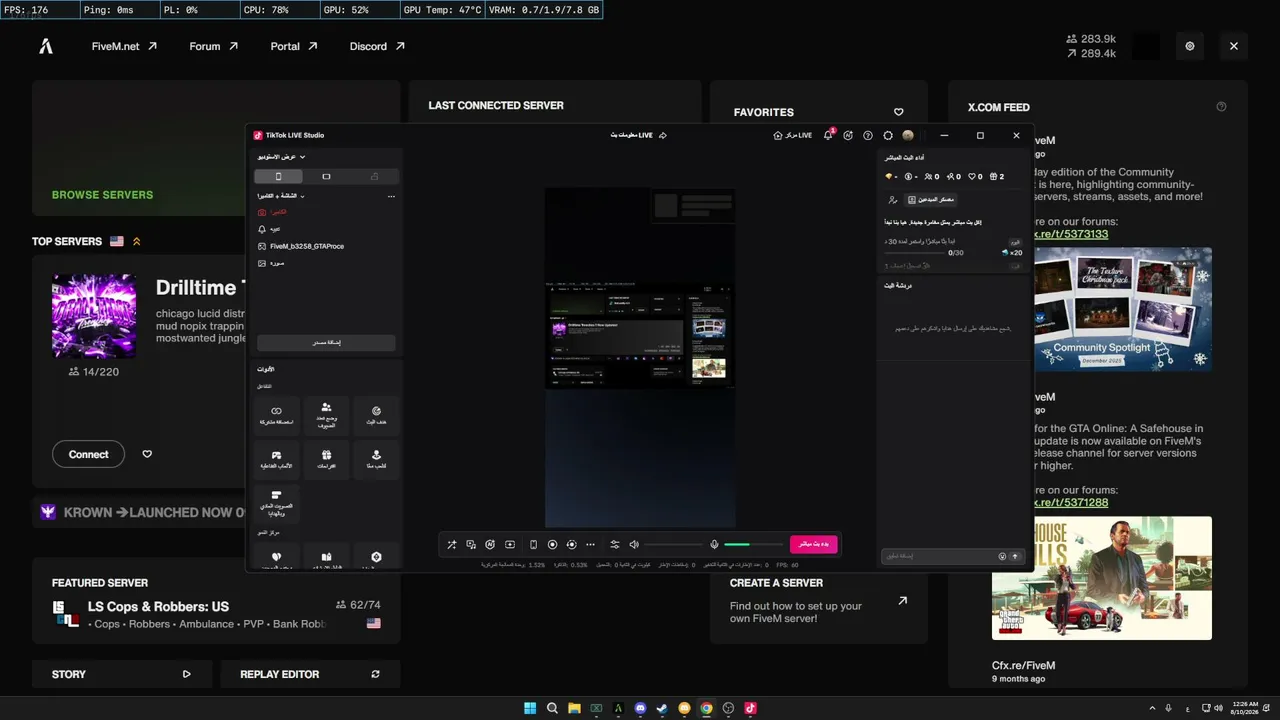Click the share arrow beside LIVE info title
1280x720 pixels.
pos(662,135)
